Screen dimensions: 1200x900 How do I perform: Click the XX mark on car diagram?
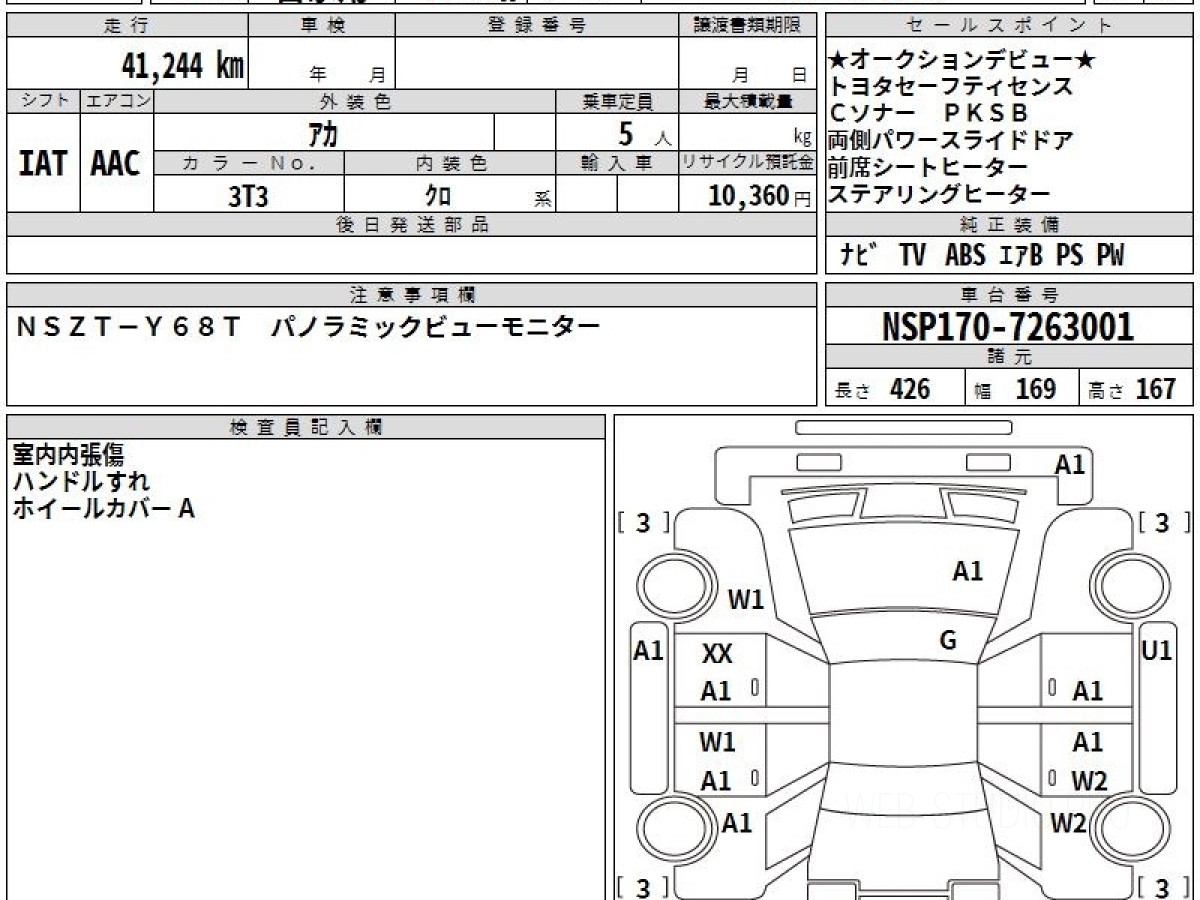pos(717,654)
